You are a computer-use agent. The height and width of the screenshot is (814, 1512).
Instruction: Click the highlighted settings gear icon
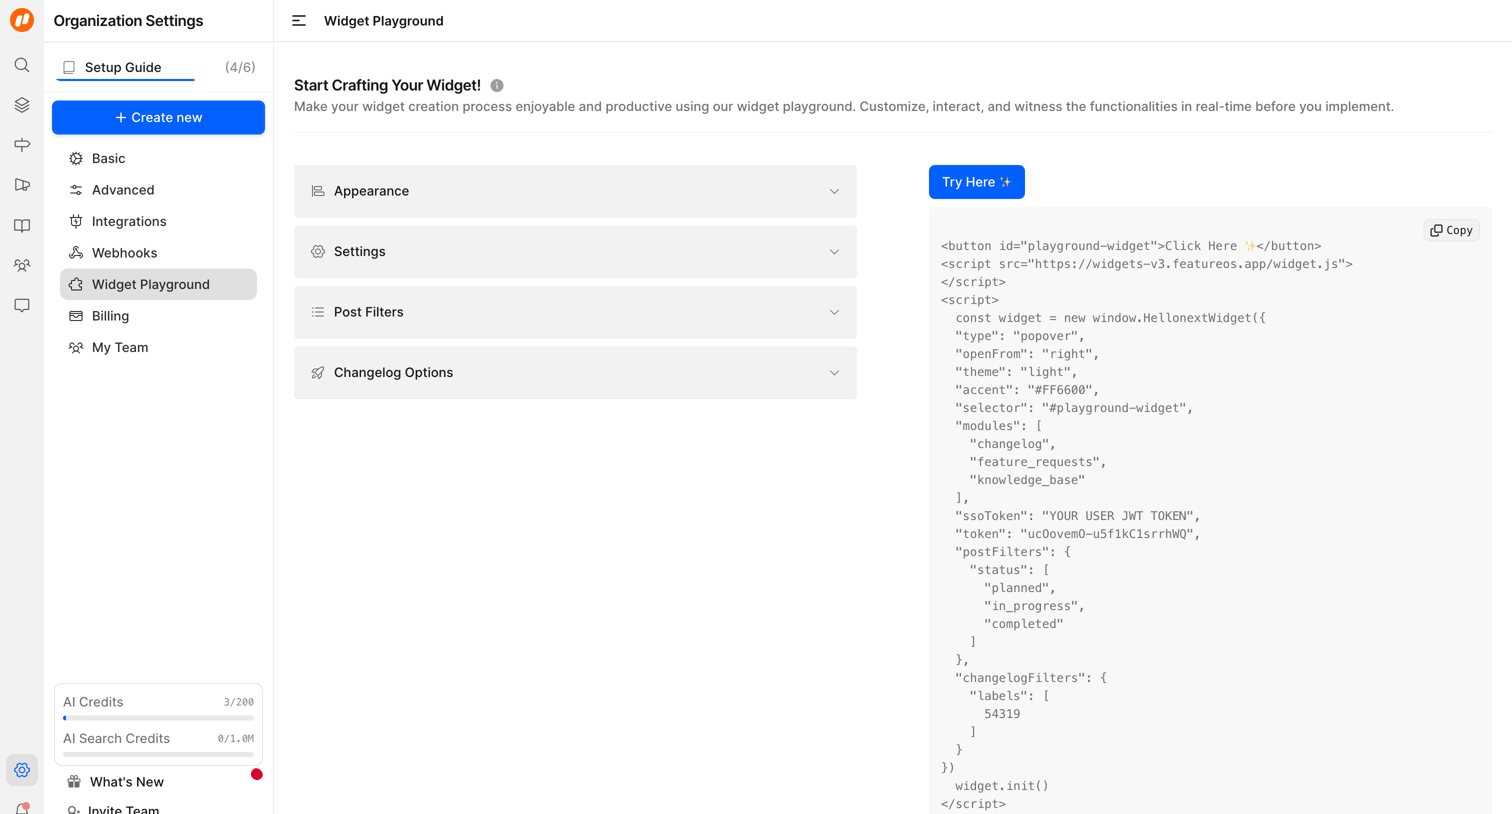point(22,770)
